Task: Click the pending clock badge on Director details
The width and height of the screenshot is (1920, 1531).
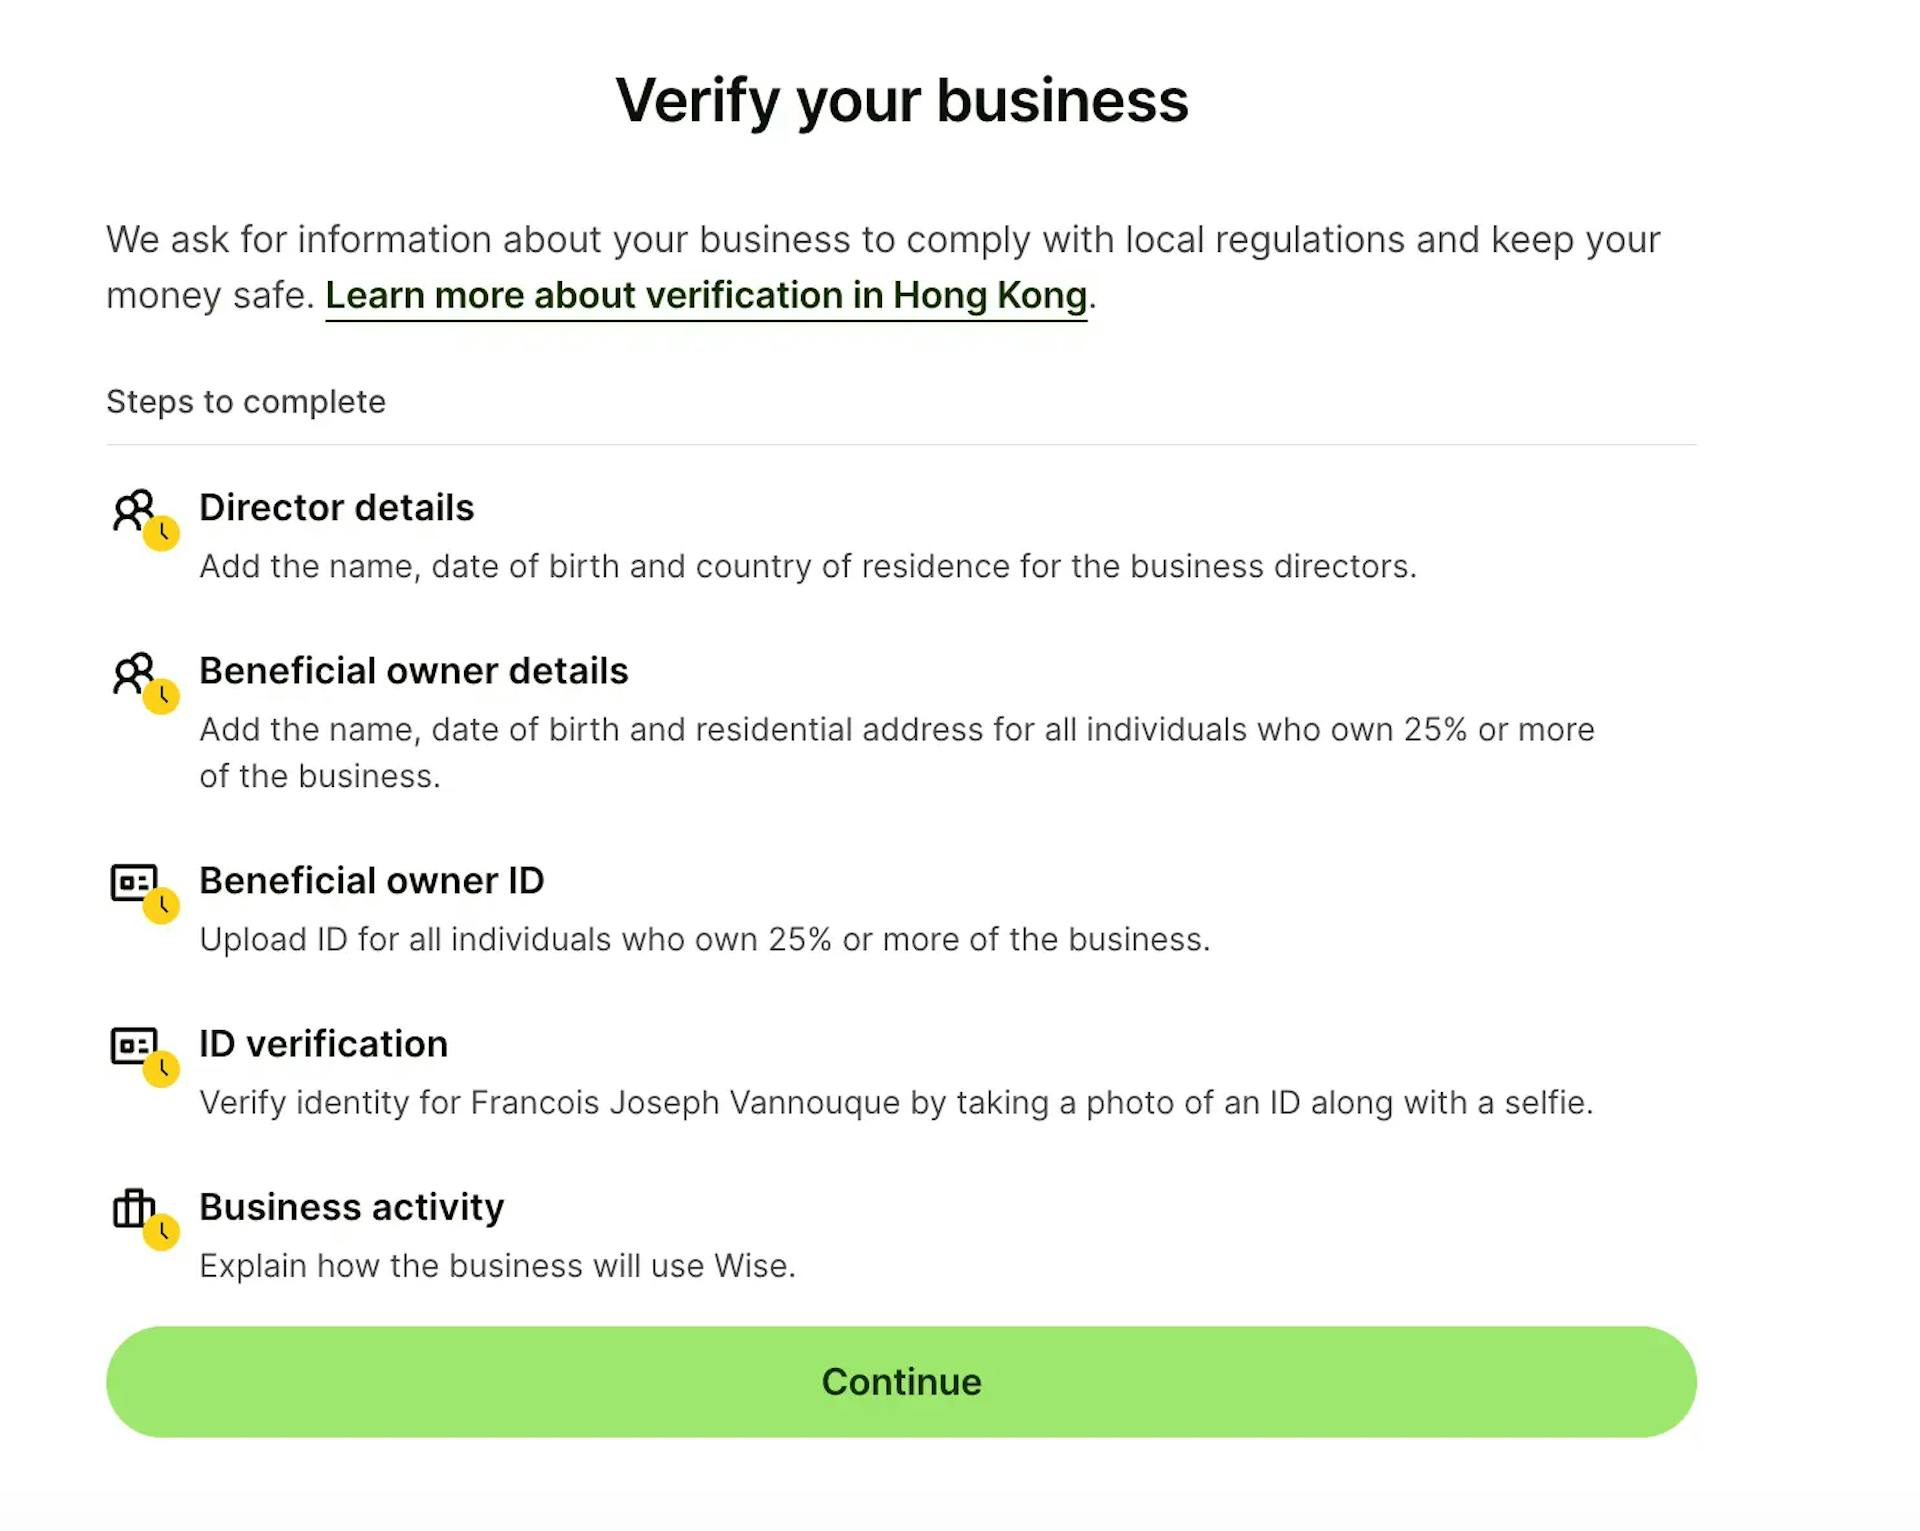Action: coord(163,534)
